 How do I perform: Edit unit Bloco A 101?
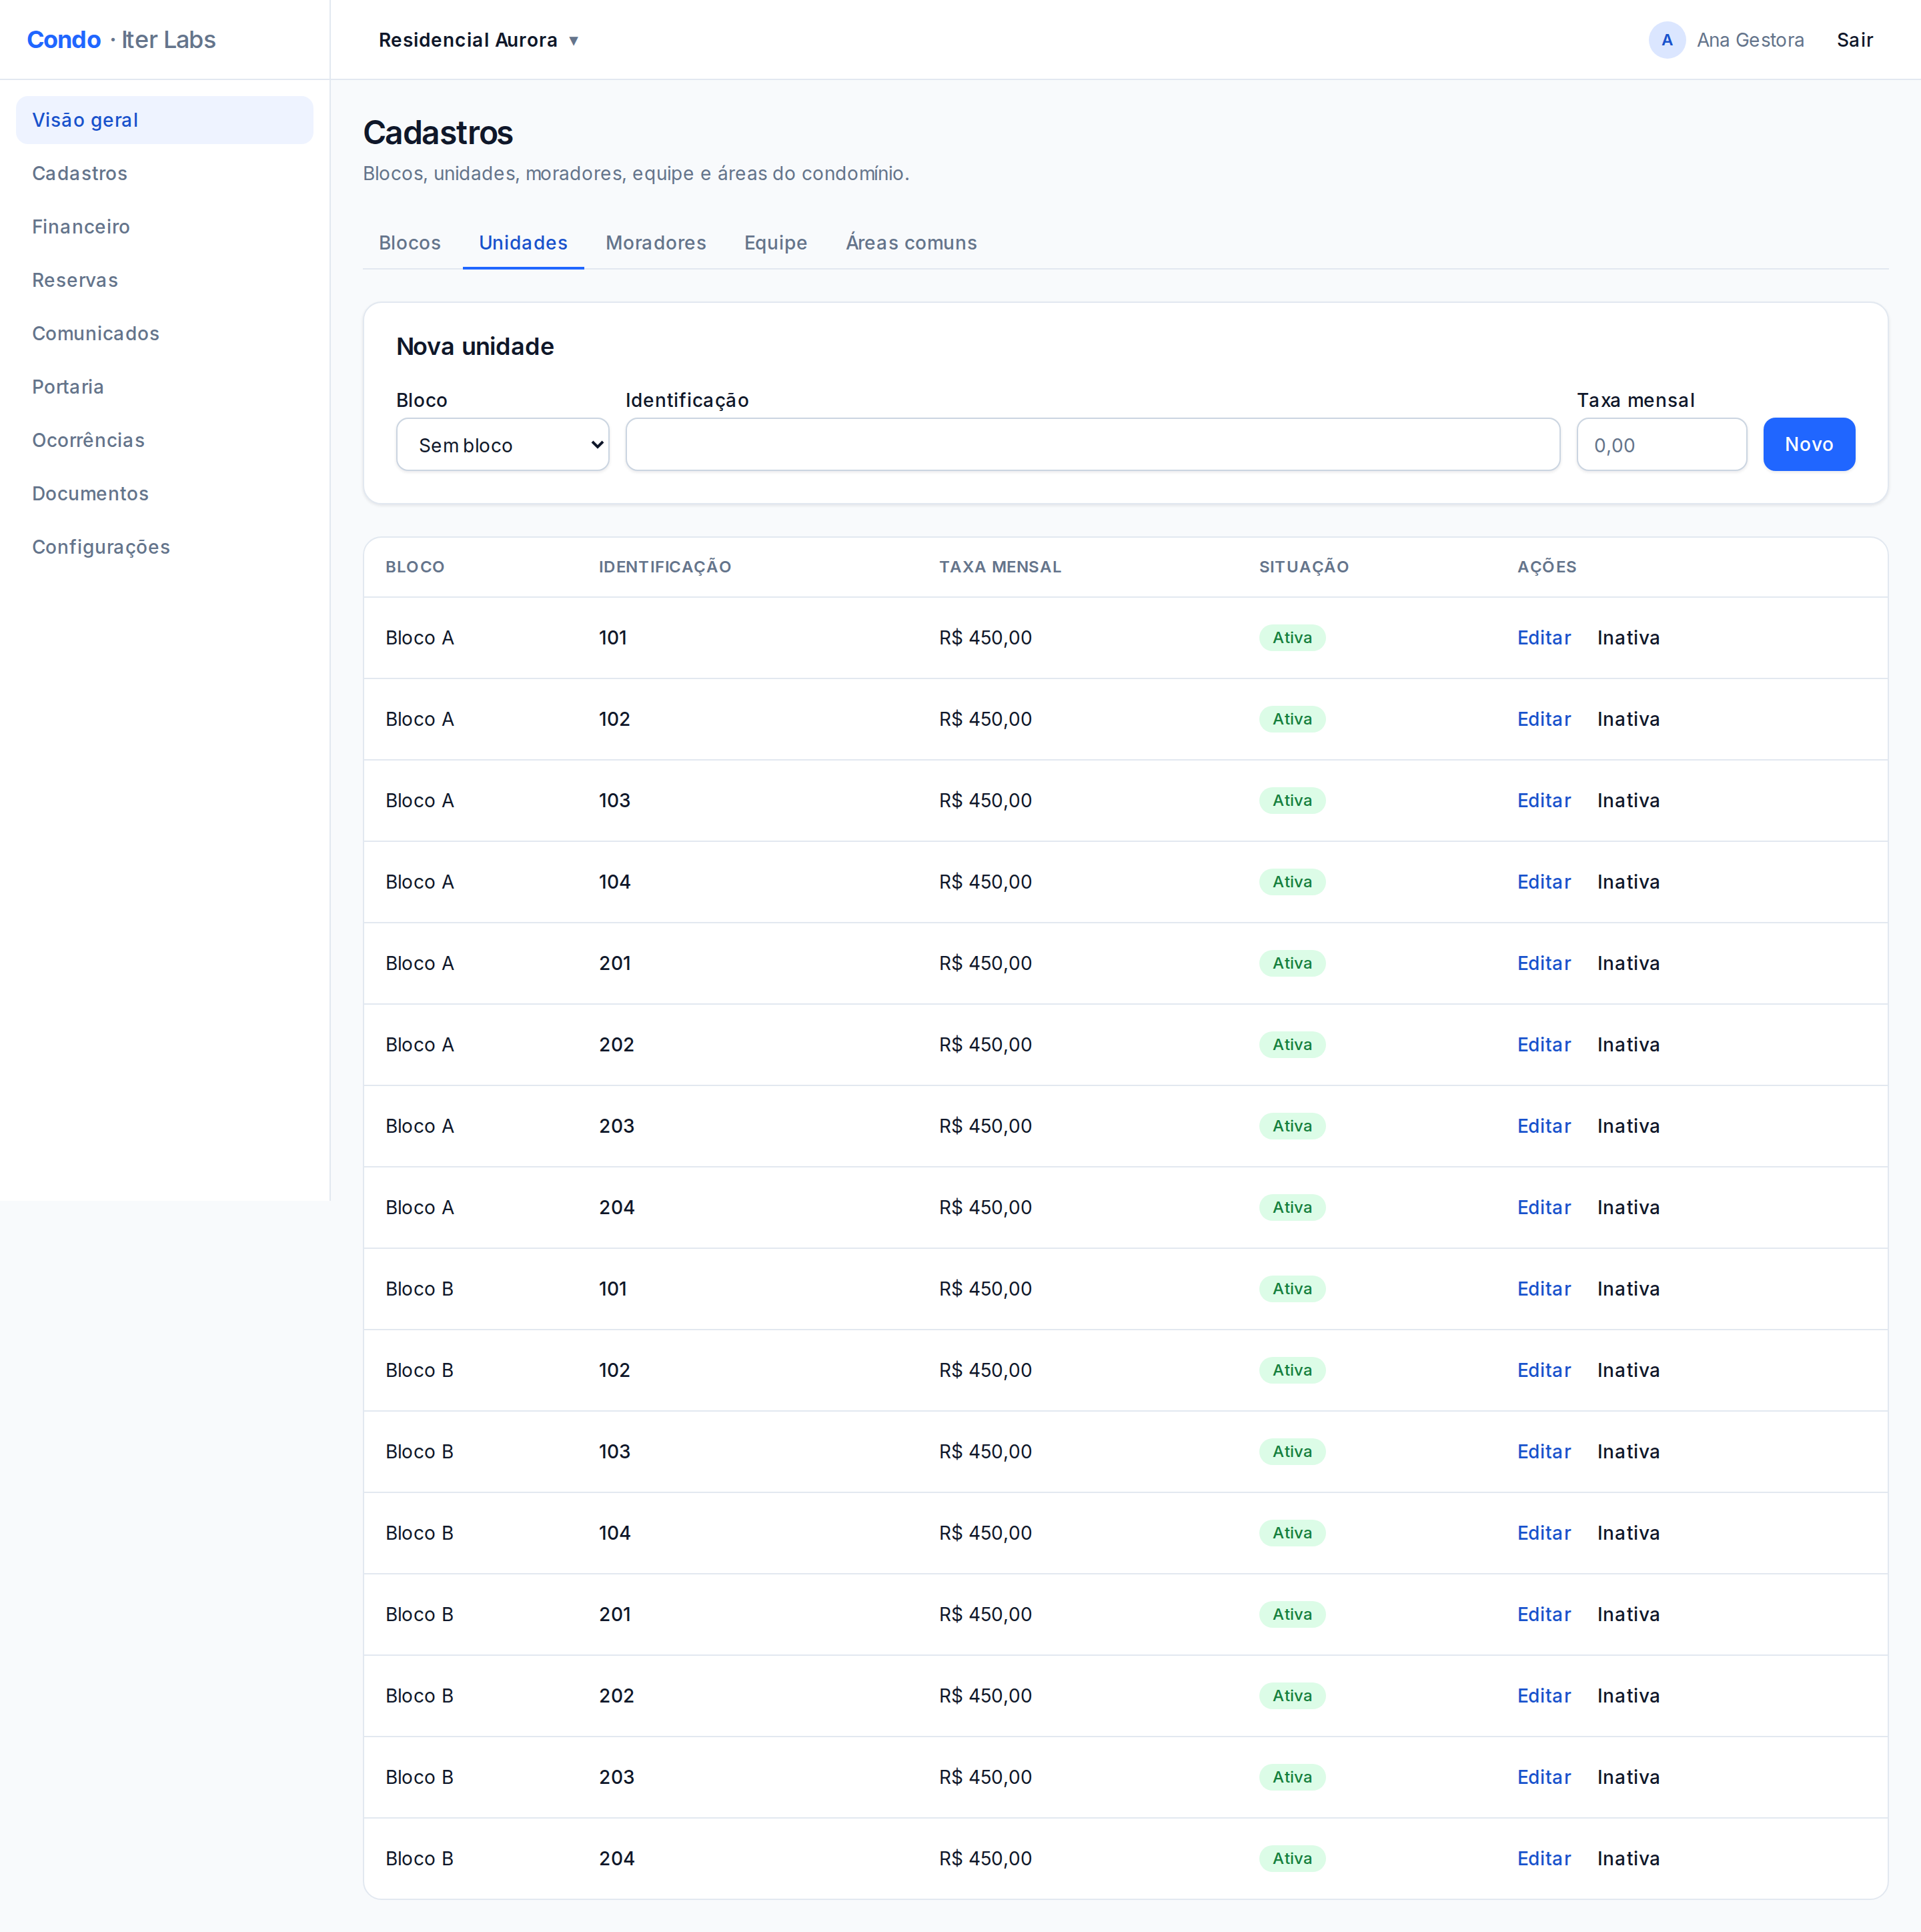coord(1543,638)
